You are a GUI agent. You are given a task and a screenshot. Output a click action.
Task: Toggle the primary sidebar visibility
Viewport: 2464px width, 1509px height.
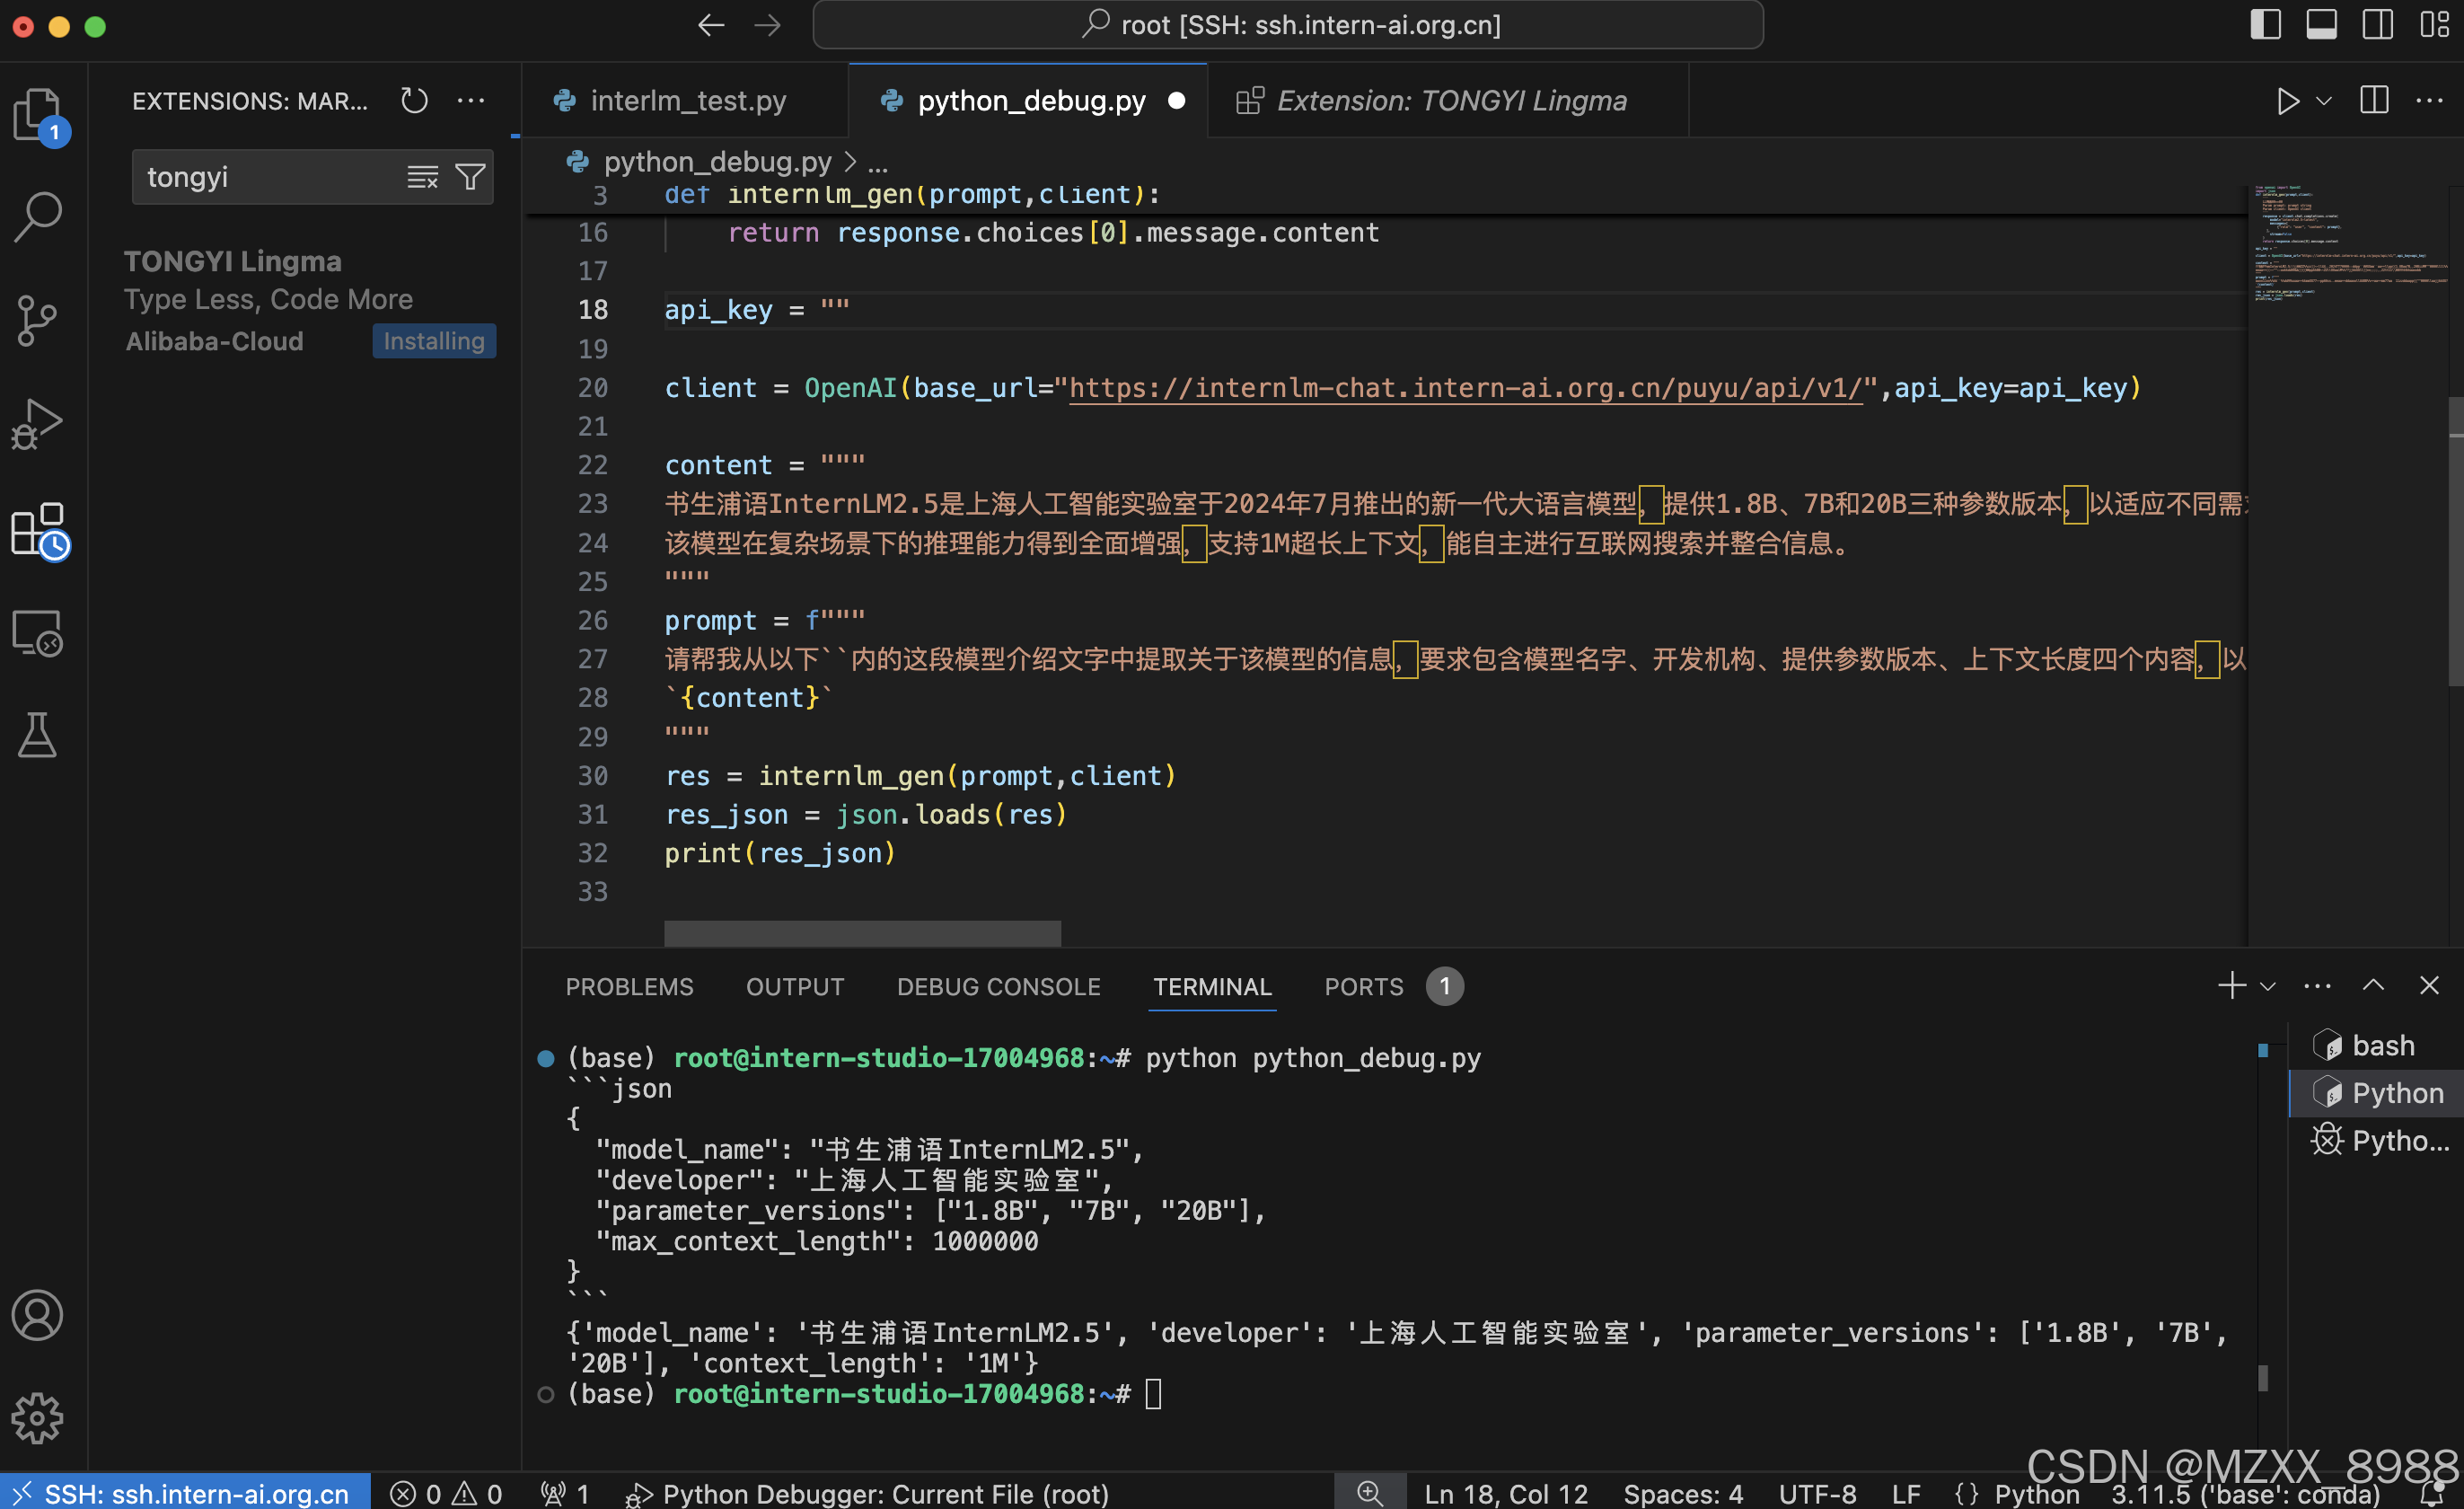tap(2265, 25)
